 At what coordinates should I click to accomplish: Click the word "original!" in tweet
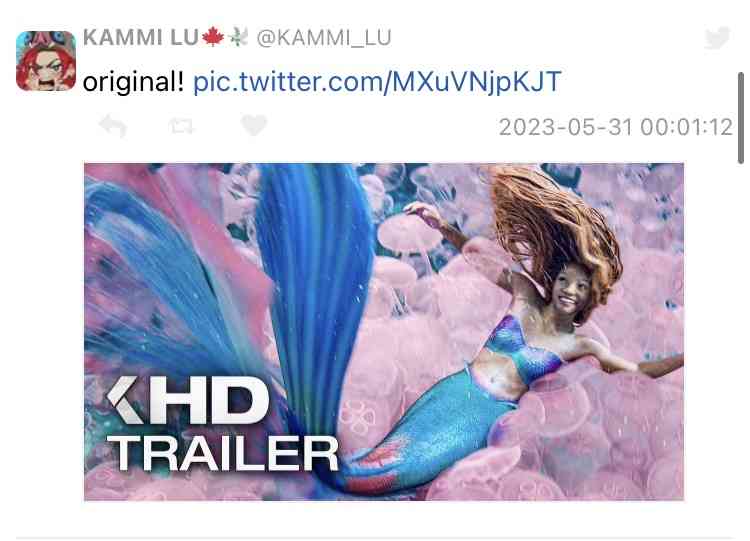pyautogui.click(x=133, y=82)
